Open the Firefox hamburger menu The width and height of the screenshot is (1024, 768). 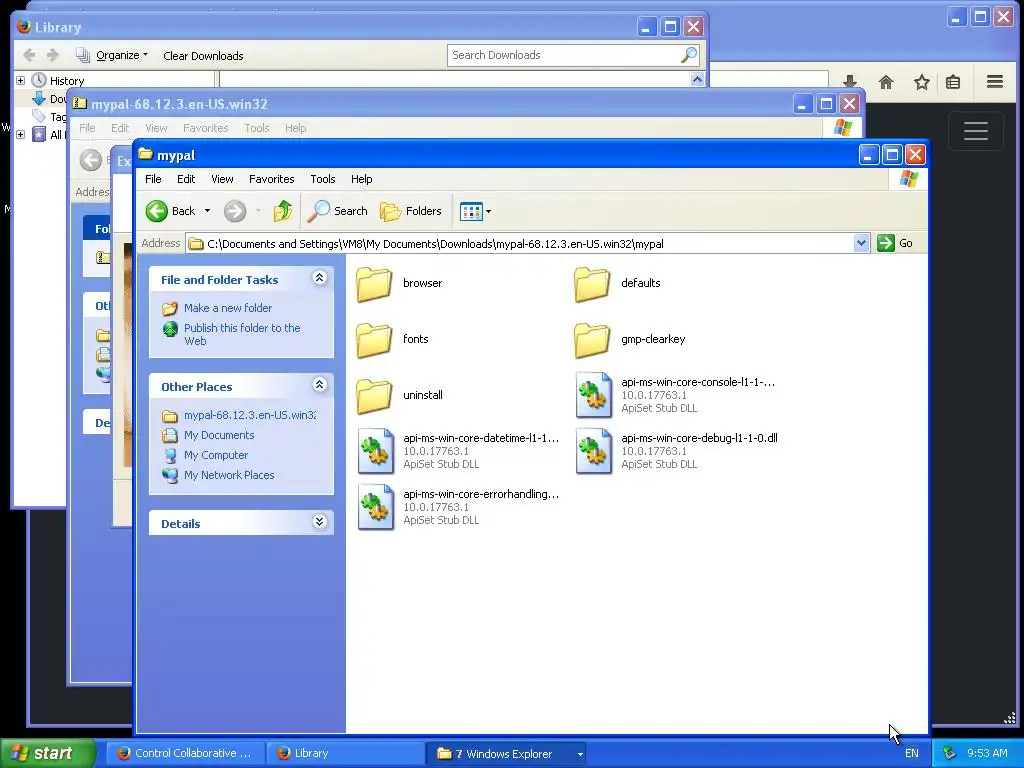point(995,82)
